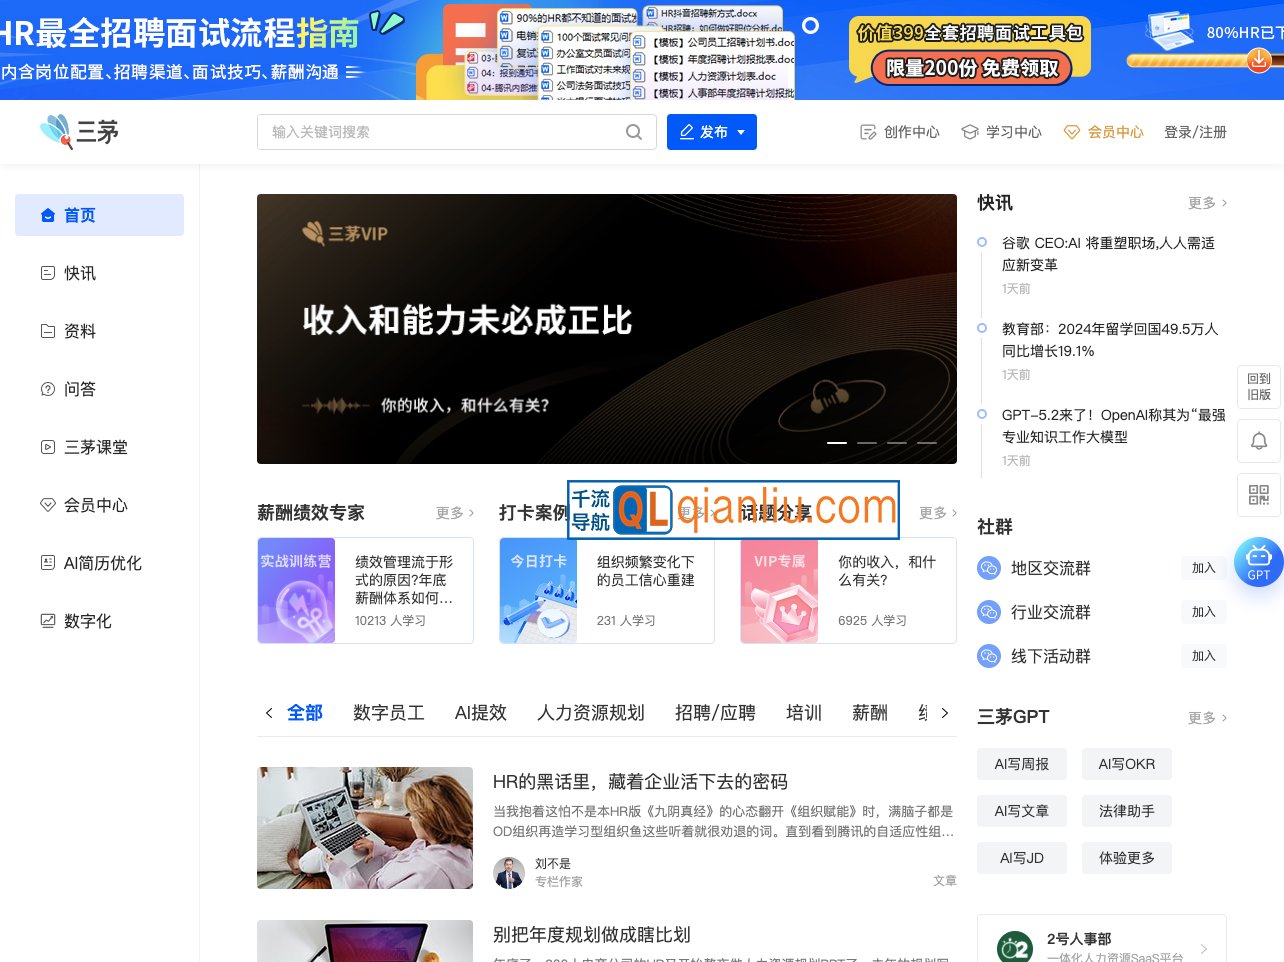Open 三茅课堂 video icon in sidebar
The height and width of the screenshot is (962, 1284).
tap(47, 447)
